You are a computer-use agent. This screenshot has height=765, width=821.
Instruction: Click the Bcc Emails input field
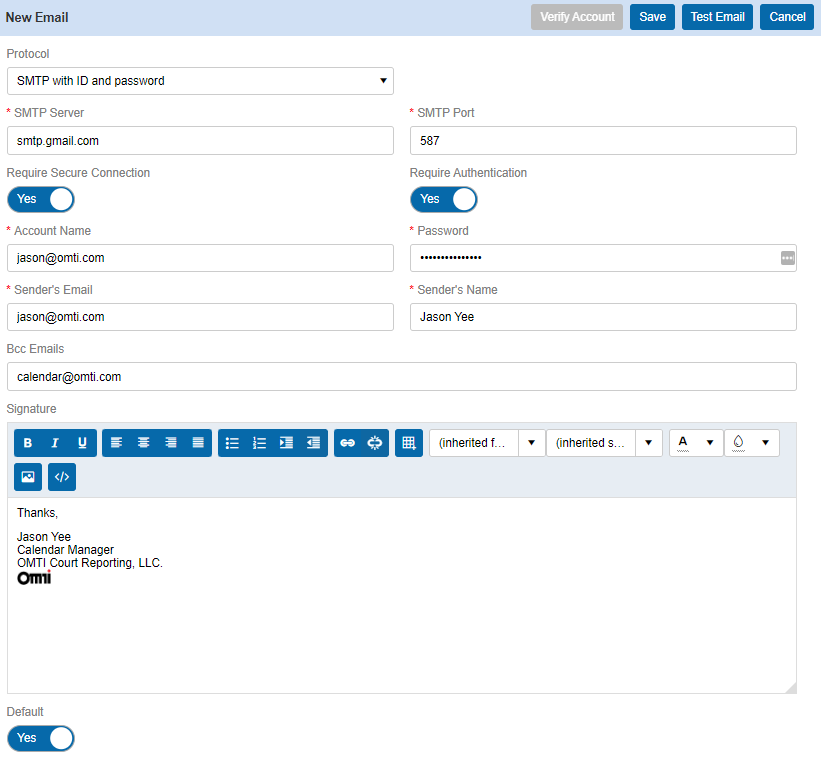[400, 376]
